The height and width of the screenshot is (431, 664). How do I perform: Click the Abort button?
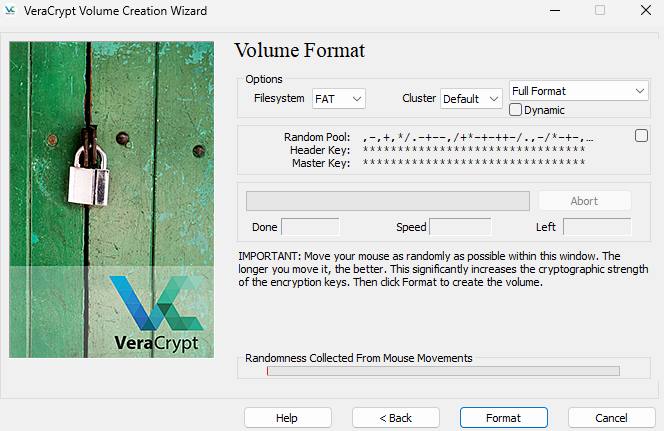pos(584,201)
